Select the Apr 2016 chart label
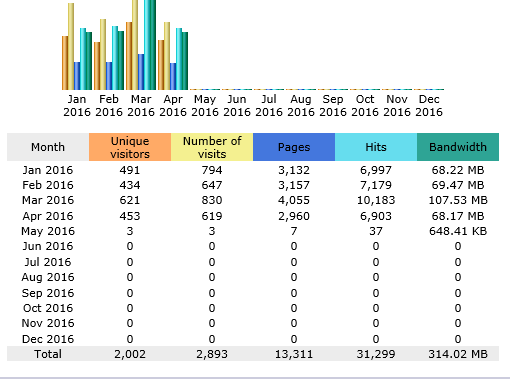Screen dimensions: 510x381 [x=173, y=105]
